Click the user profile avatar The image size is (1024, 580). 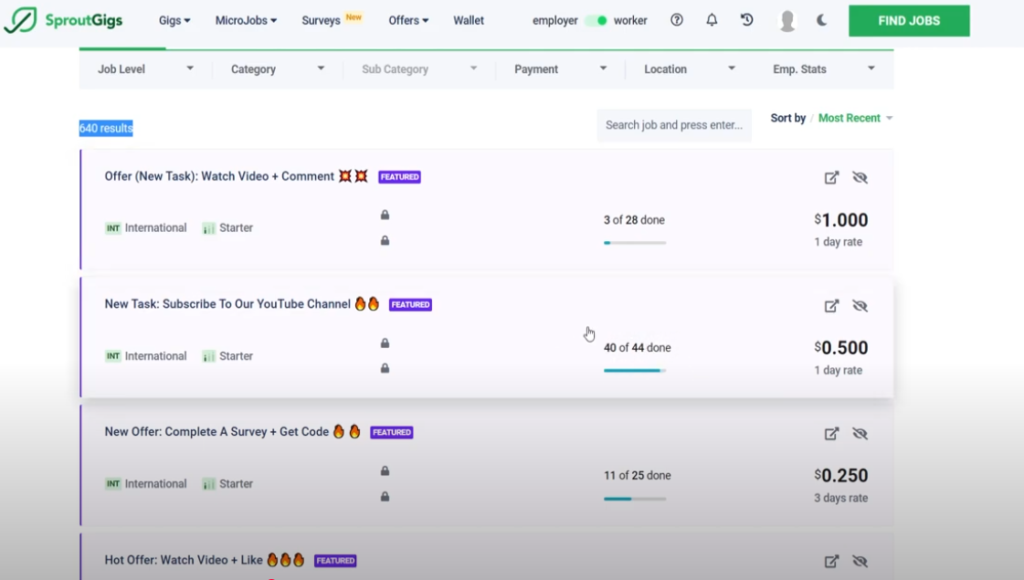[x=787, y=21]
